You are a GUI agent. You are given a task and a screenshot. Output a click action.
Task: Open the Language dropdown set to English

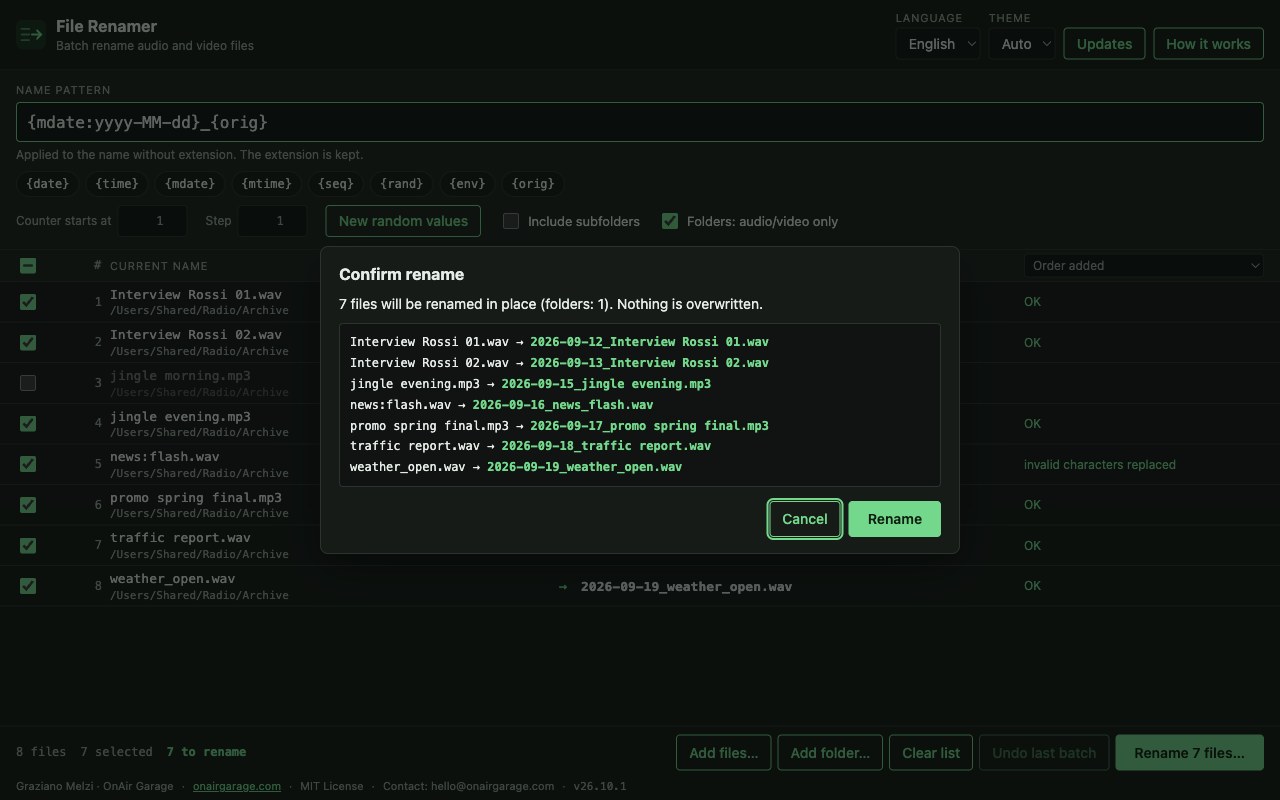click(938, 44)
